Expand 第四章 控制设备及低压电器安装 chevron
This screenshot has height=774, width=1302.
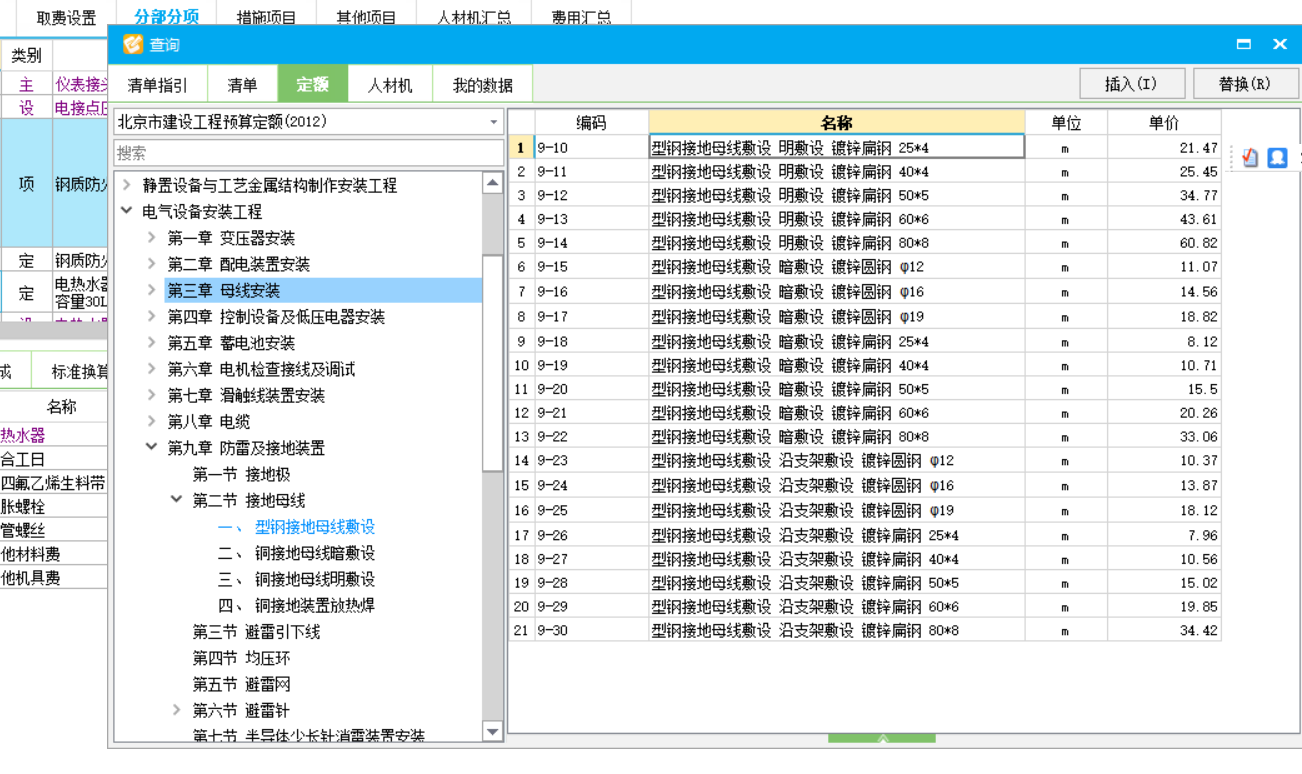pos(152,316)
